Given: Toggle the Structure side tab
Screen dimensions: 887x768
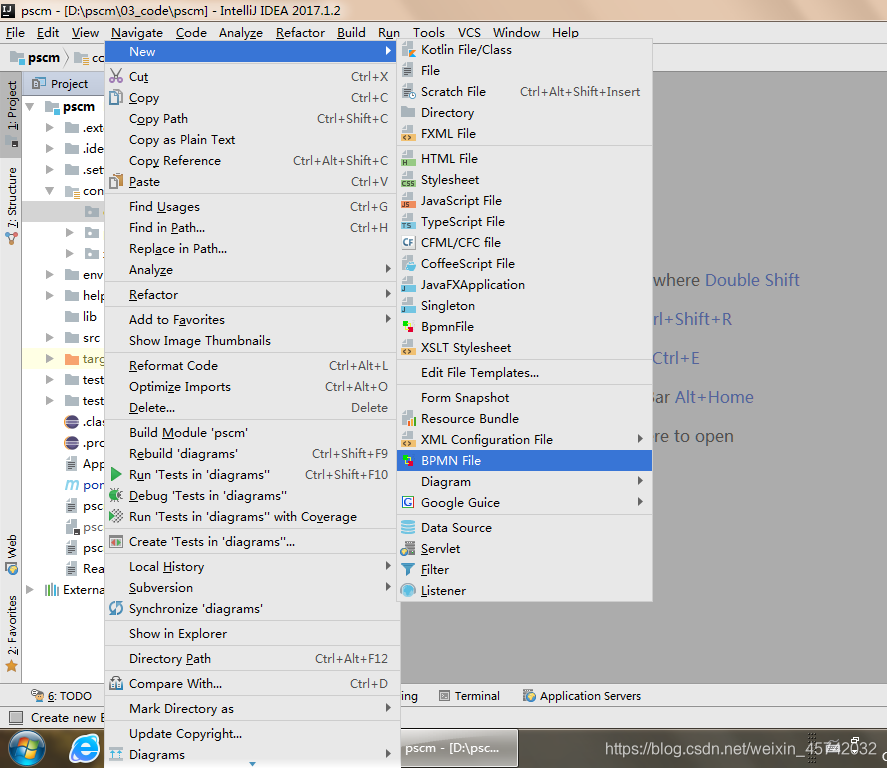Looking at the screenshot, I should pyautogui.click(x=12, y=205).
